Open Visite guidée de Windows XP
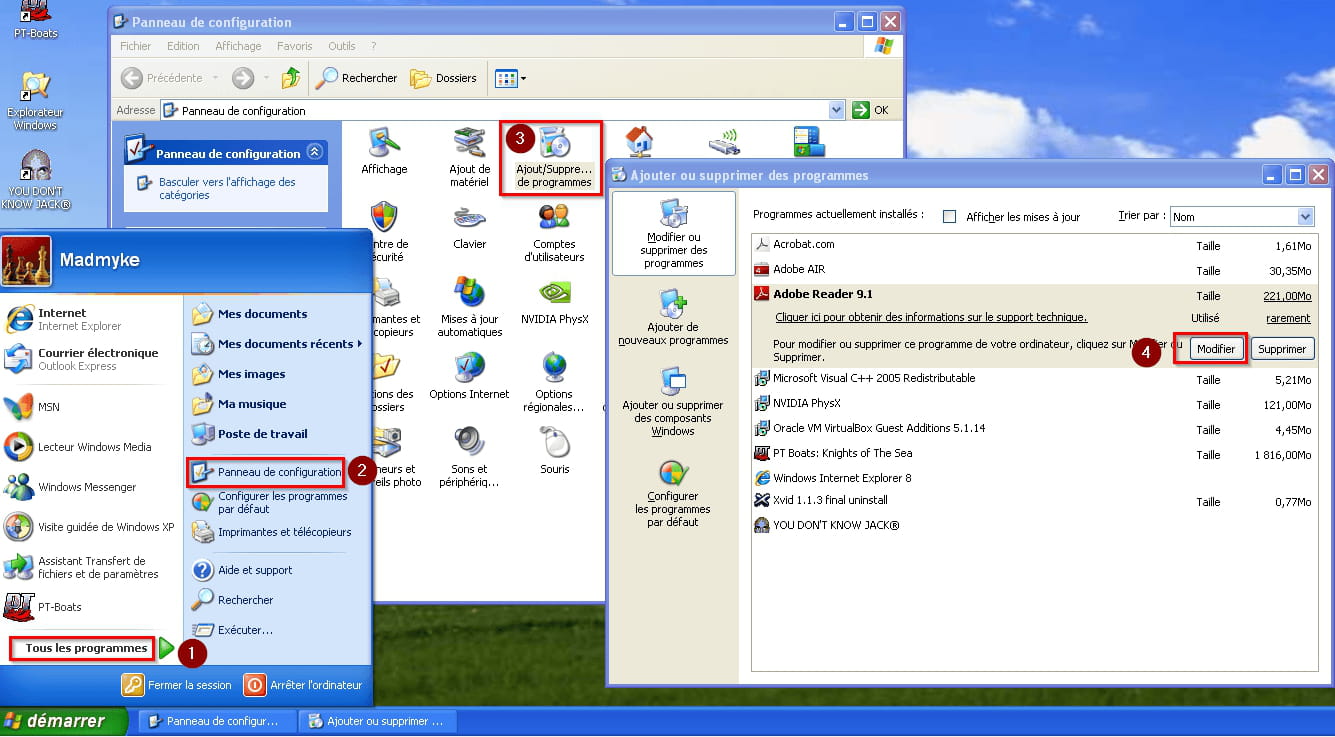 pos(90,527)
